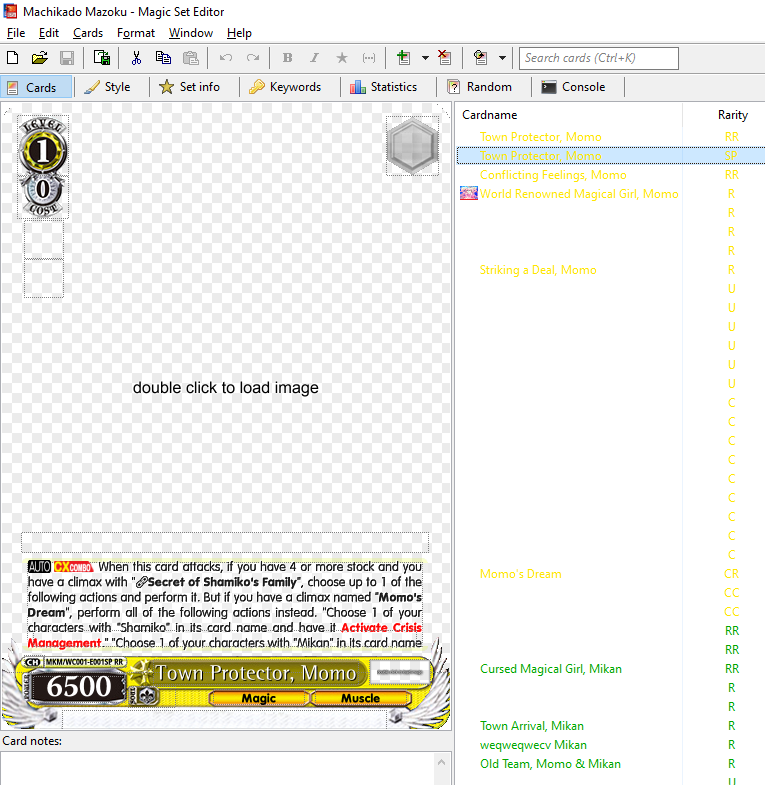Open the Console tab
The image size is (765, 785).
574,87
